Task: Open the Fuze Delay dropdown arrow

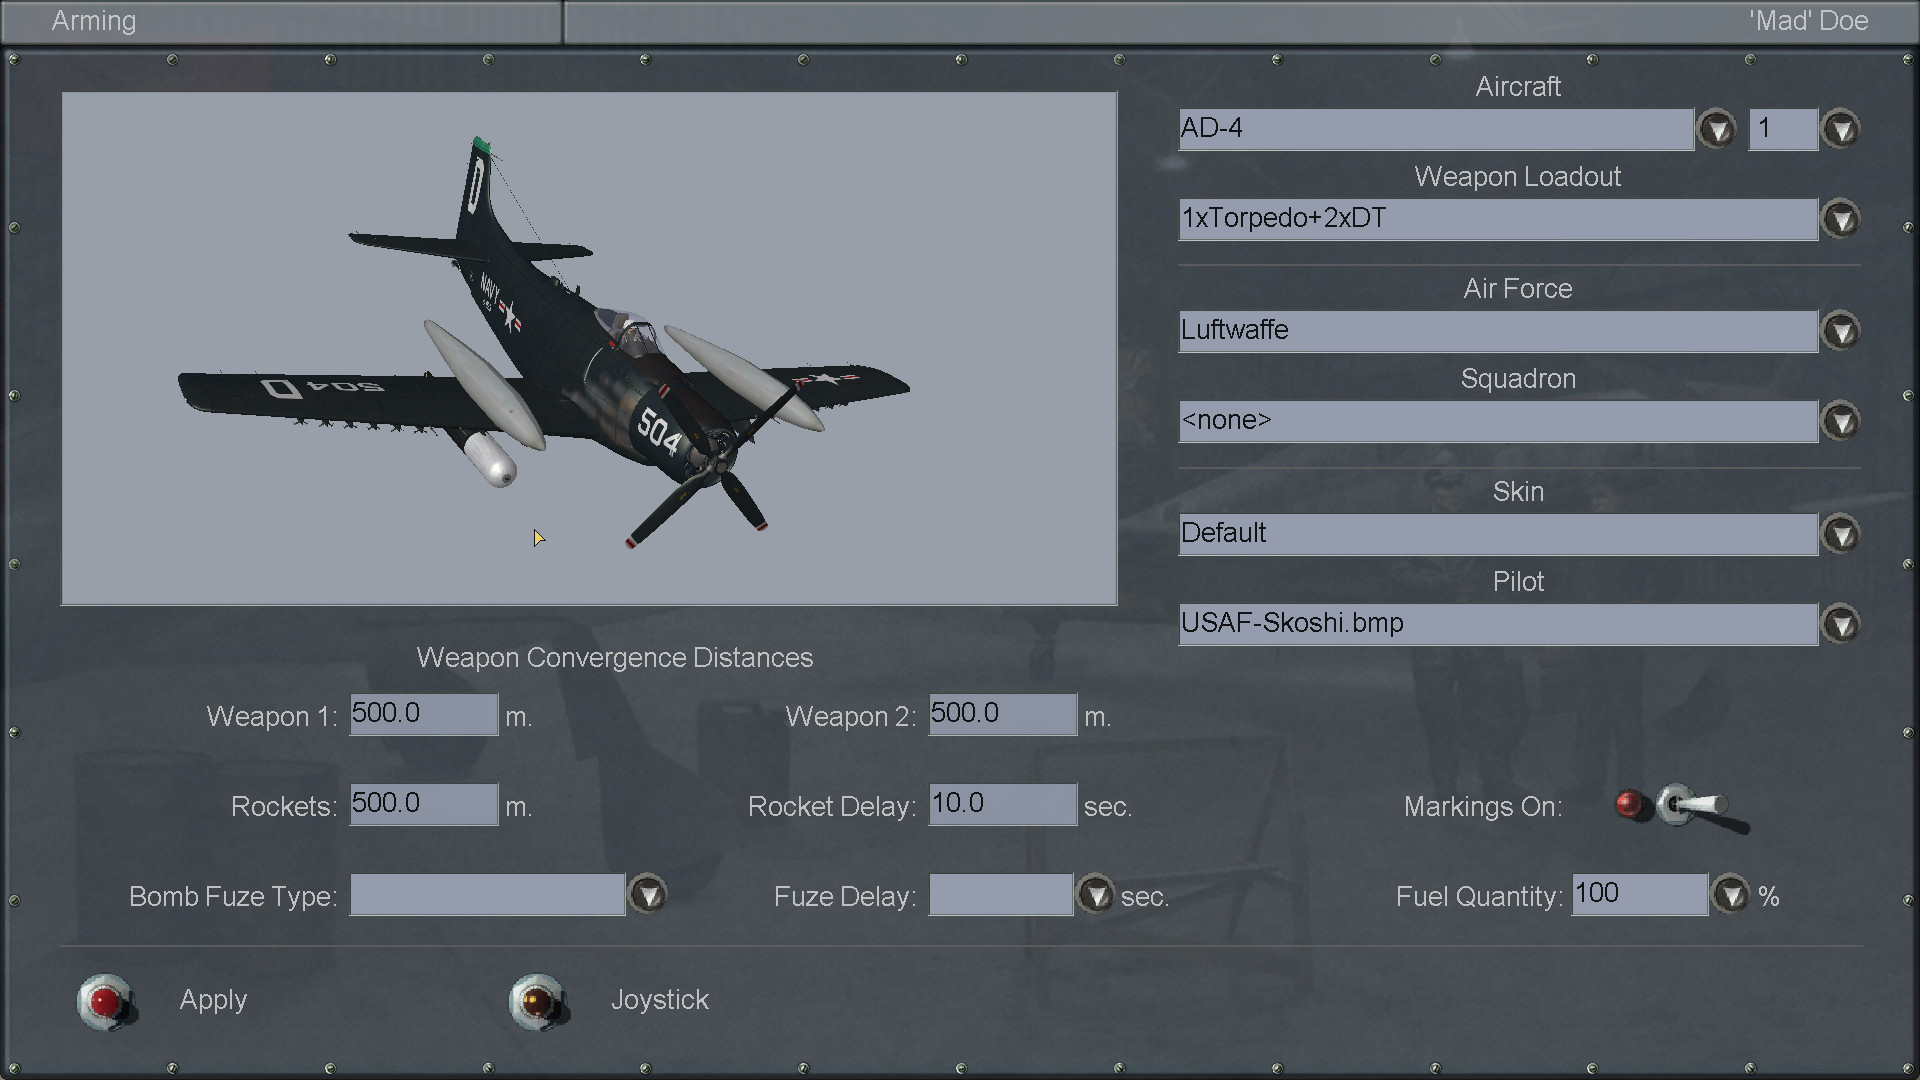Action: [x=1096, y=895]
